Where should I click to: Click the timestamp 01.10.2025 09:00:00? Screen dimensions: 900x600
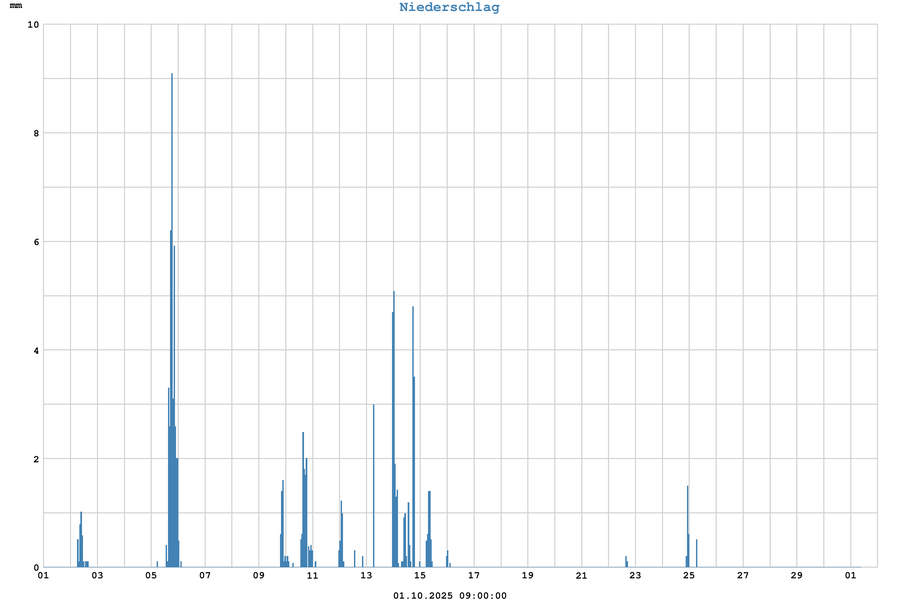point(449,595)
